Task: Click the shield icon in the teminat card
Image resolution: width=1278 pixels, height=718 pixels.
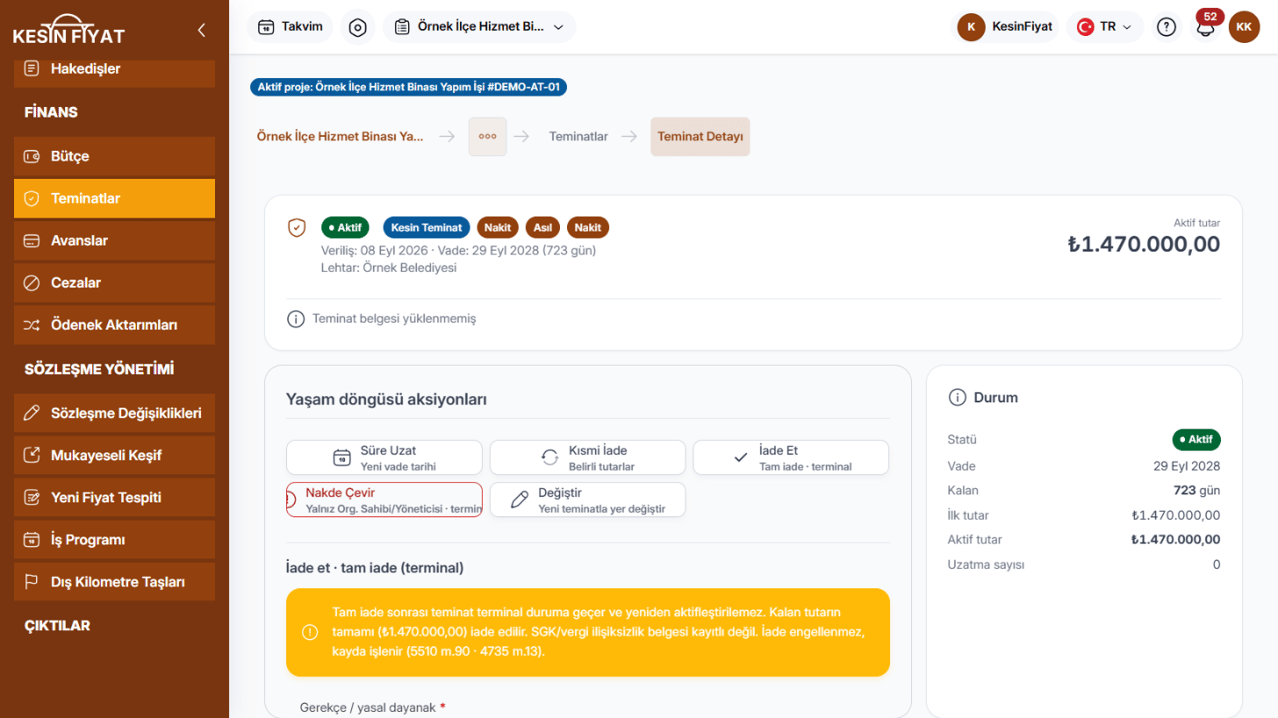Action: (297, 228)
